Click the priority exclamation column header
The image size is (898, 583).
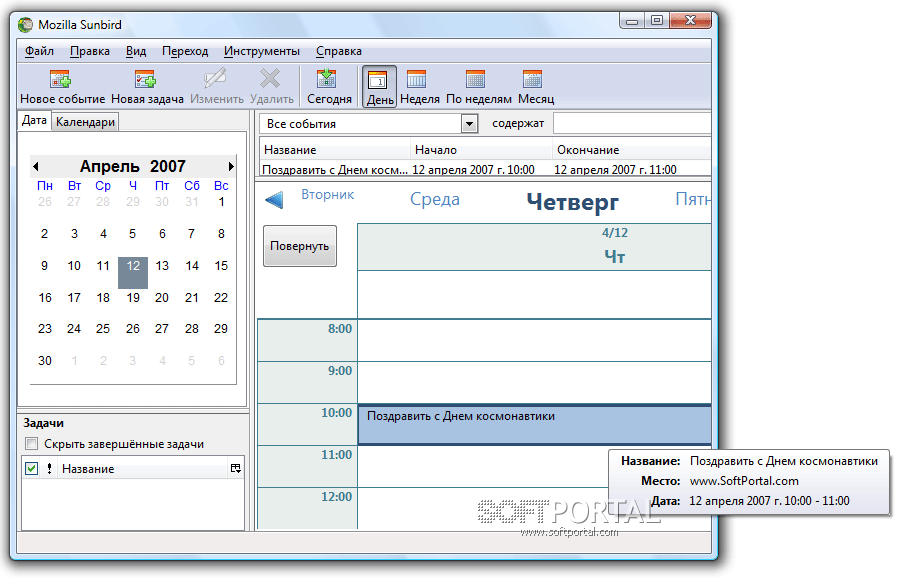point(49,468)
